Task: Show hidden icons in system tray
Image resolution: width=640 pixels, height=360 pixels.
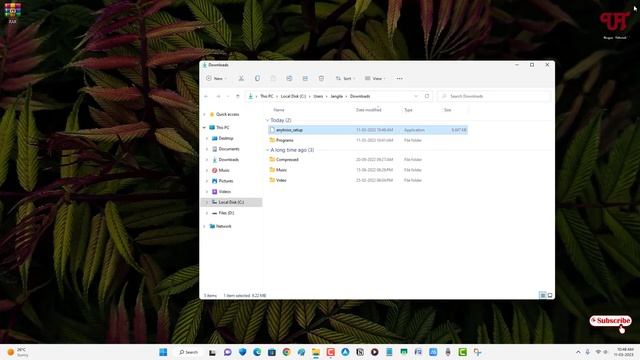Action: click(x=578, y=352)
